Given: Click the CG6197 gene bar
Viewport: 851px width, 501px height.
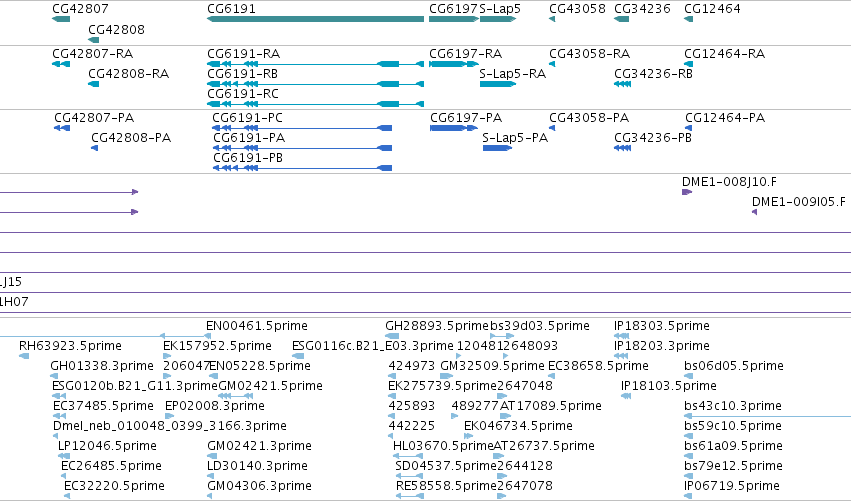Looking at the screenshot, I should [454, 19].
